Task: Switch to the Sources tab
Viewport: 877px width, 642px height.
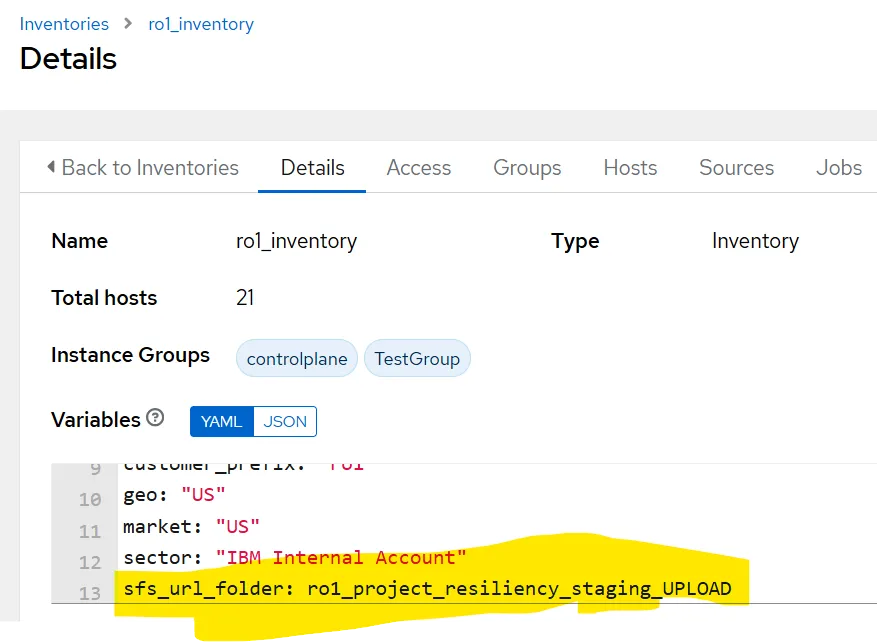Action: (x=736, y=167)
